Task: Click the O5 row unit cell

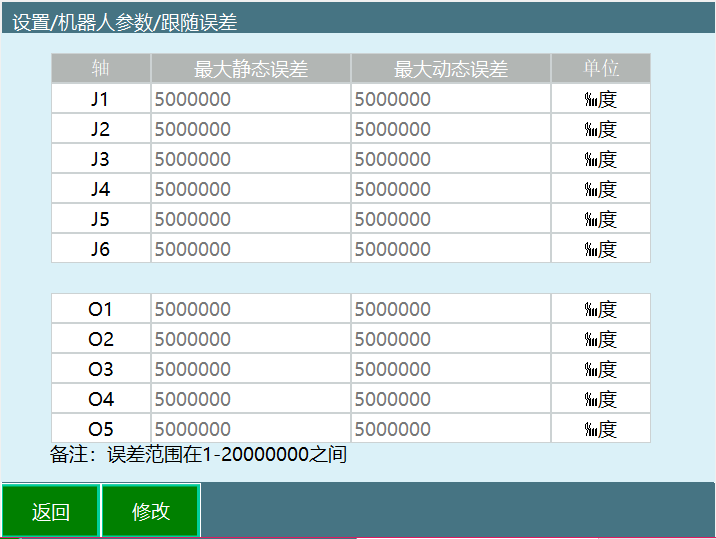Action: coord(600,429)
